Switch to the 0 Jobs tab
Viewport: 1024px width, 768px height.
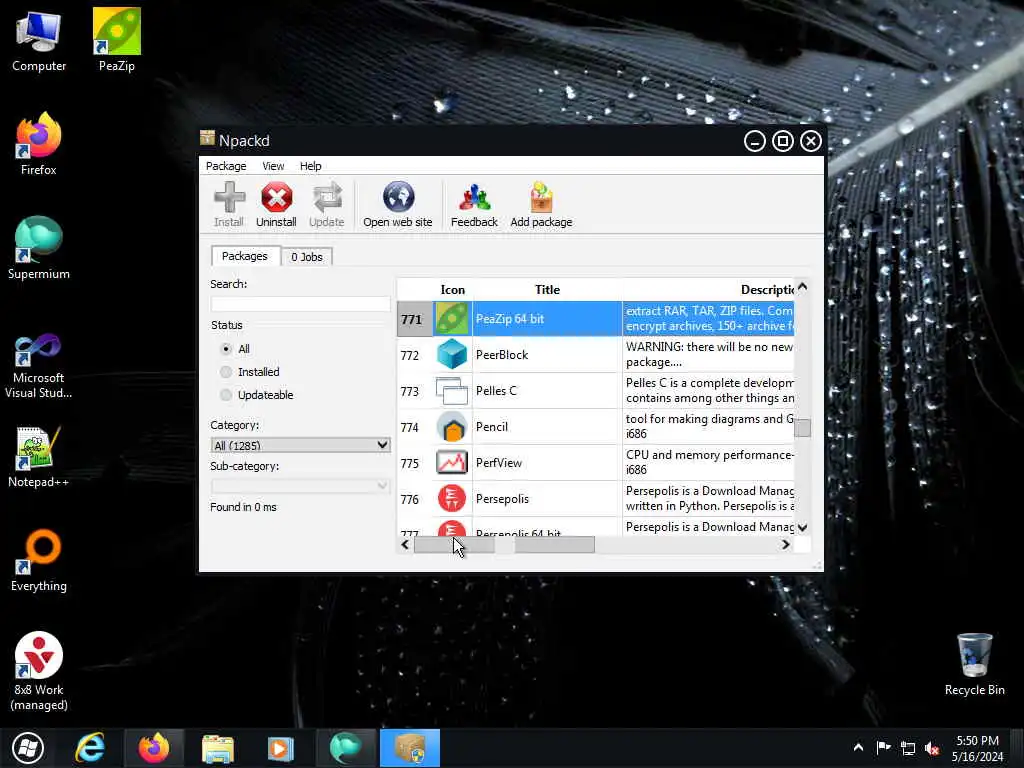point(307,257)
